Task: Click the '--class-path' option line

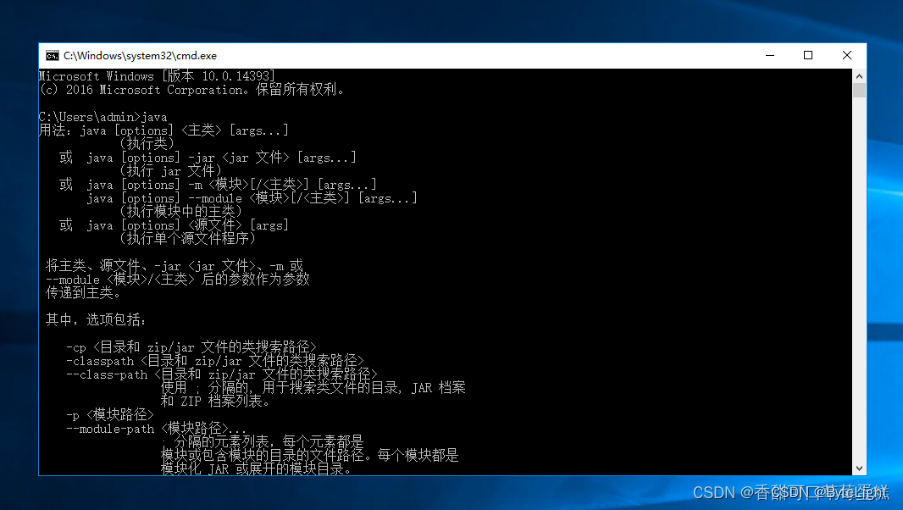Action: click(x=222, y=375)
